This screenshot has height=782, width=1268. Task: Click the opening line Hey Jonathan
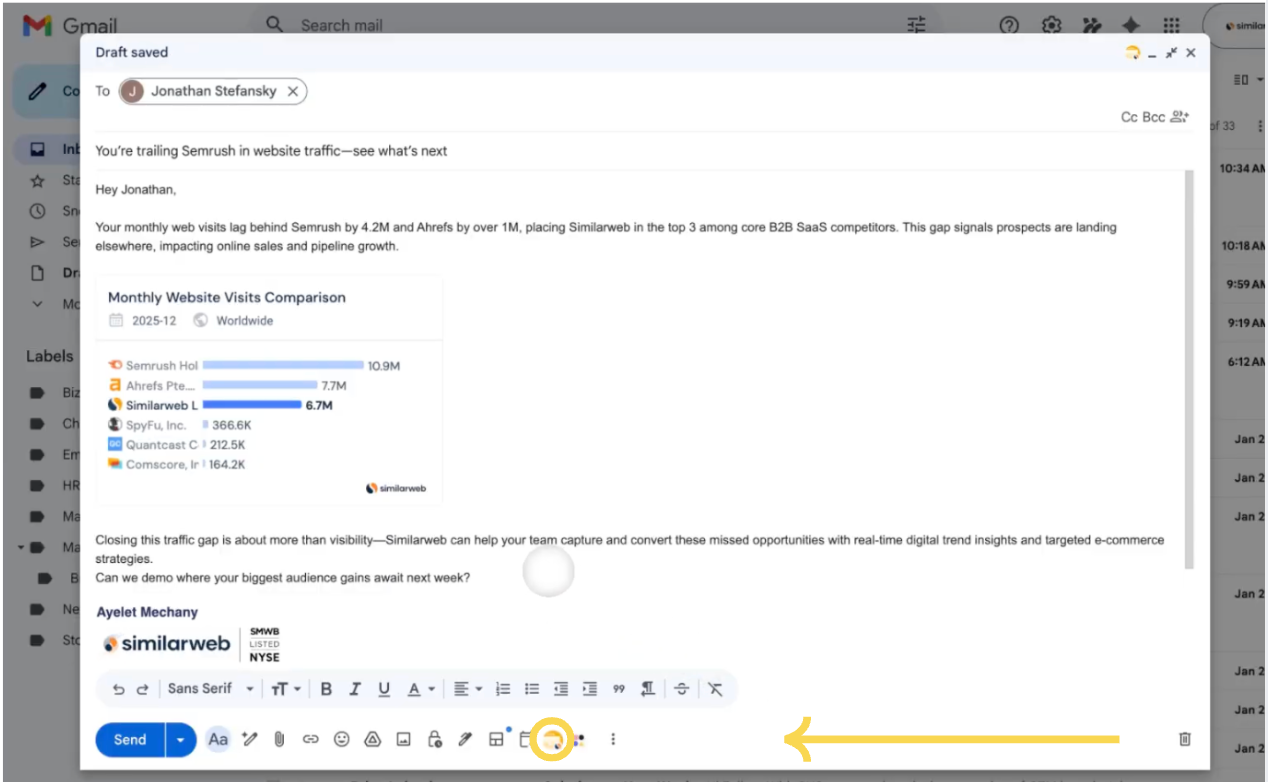pos(136,189)
